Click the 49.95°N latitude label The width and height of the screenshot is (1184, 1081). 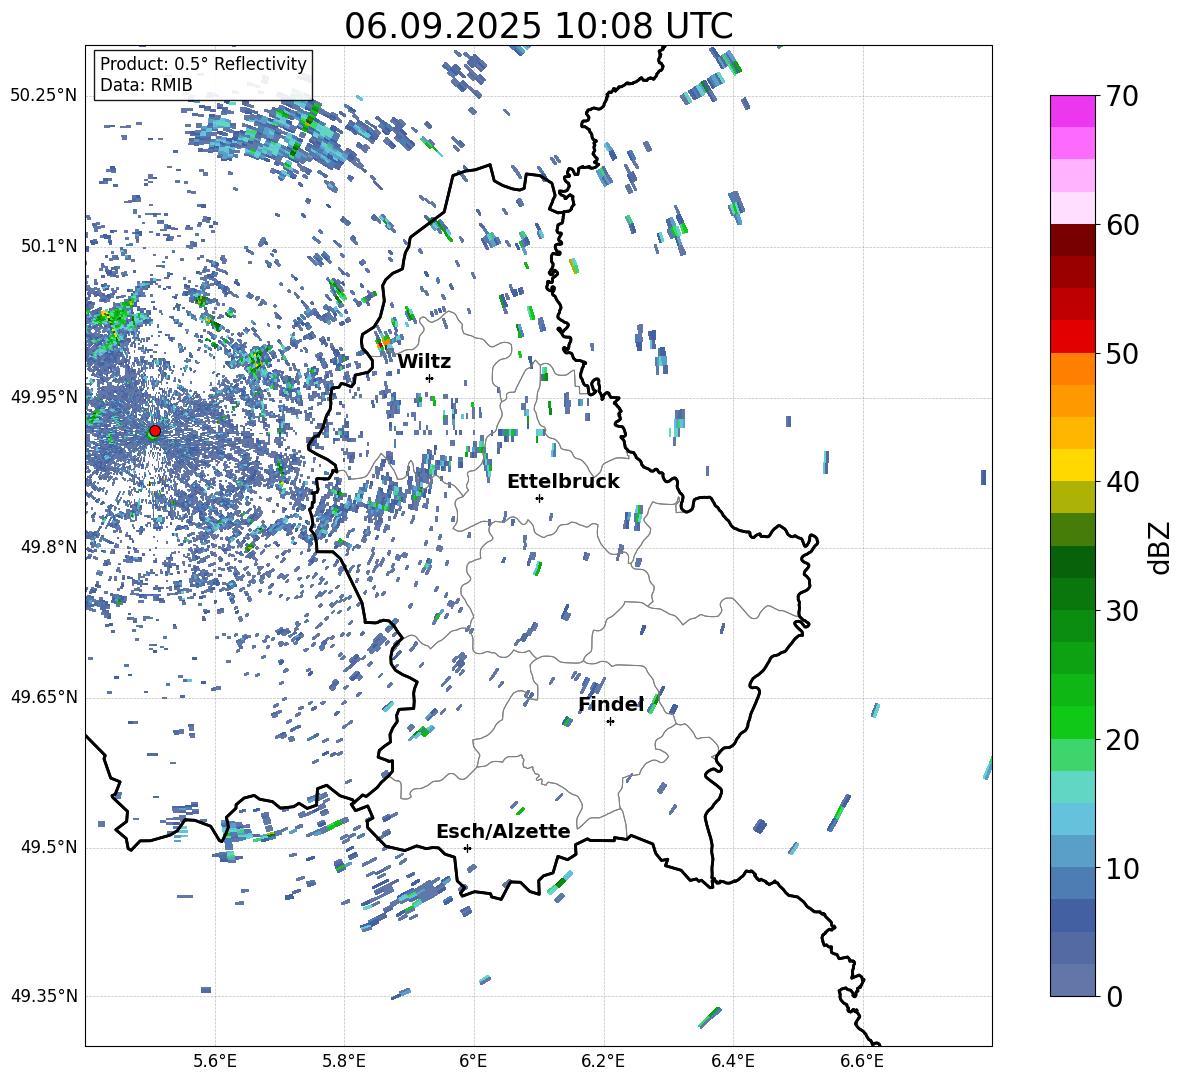point(44,397)
